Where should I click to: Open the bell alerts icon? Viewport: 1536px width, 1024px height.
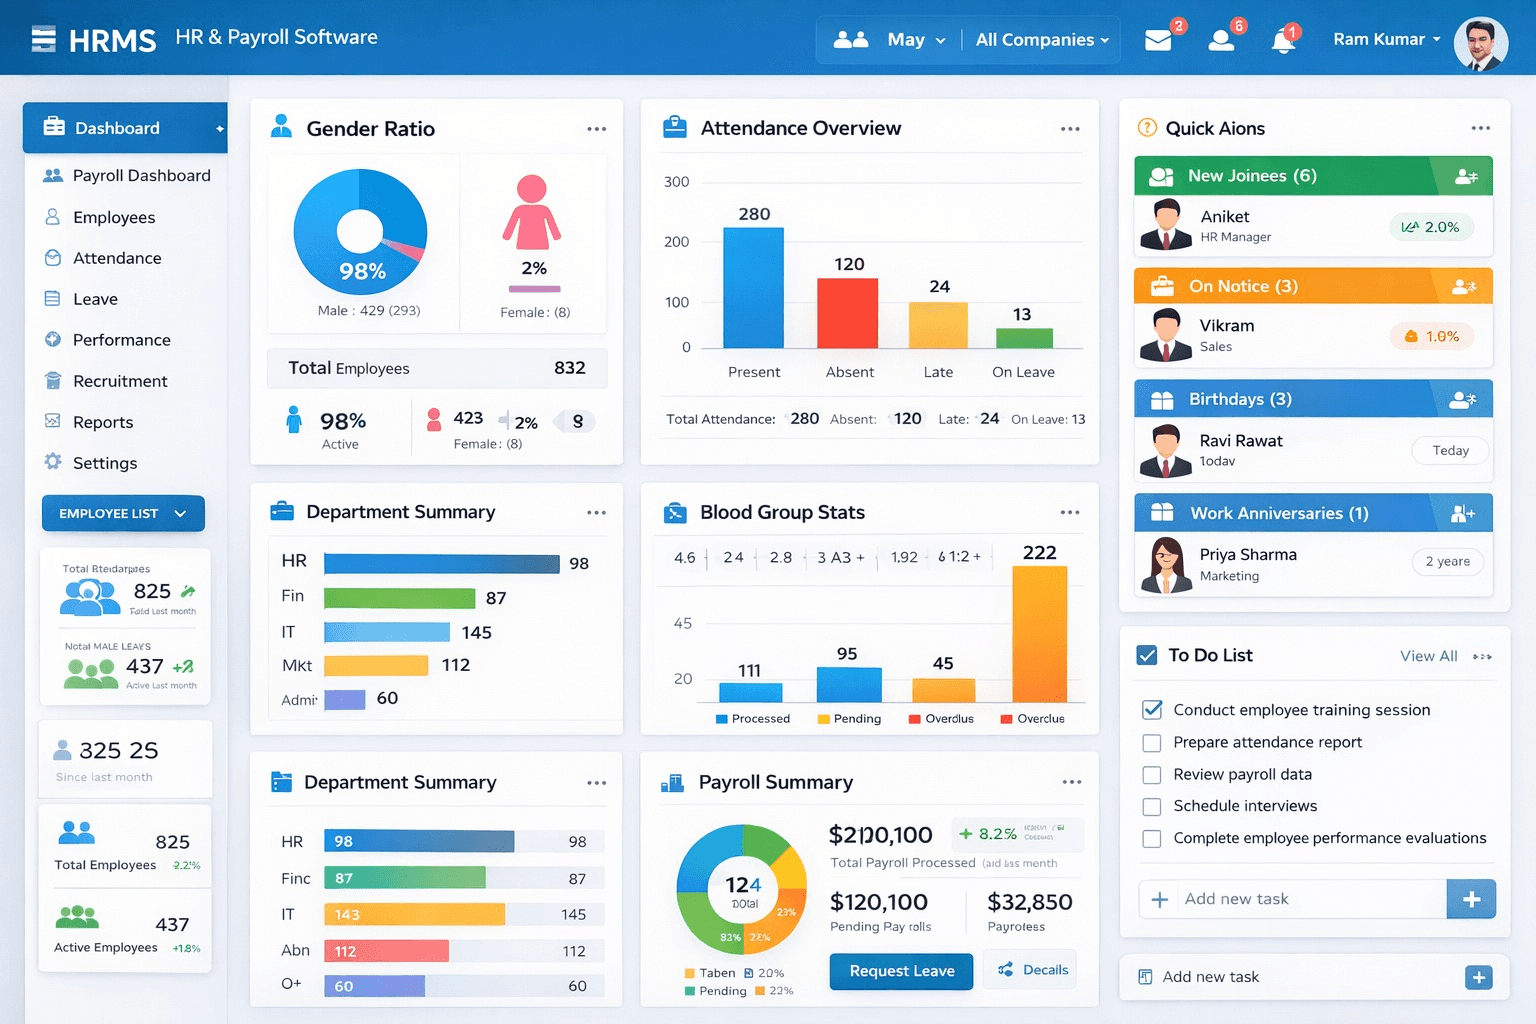pos(1283,41)
